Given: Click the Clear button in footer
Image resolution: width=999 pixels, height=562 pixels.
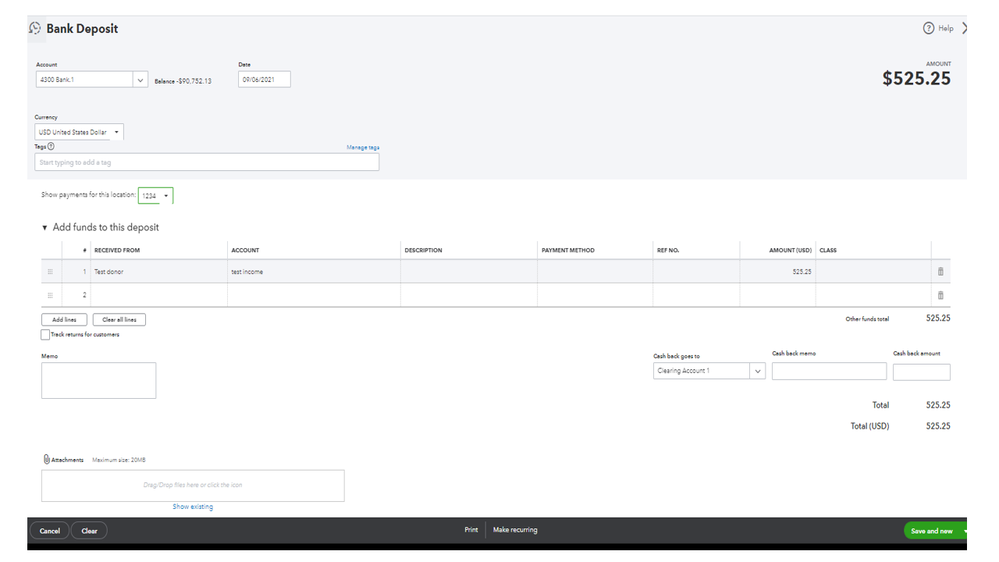Looking at the screenshot, I should (89, 531).
